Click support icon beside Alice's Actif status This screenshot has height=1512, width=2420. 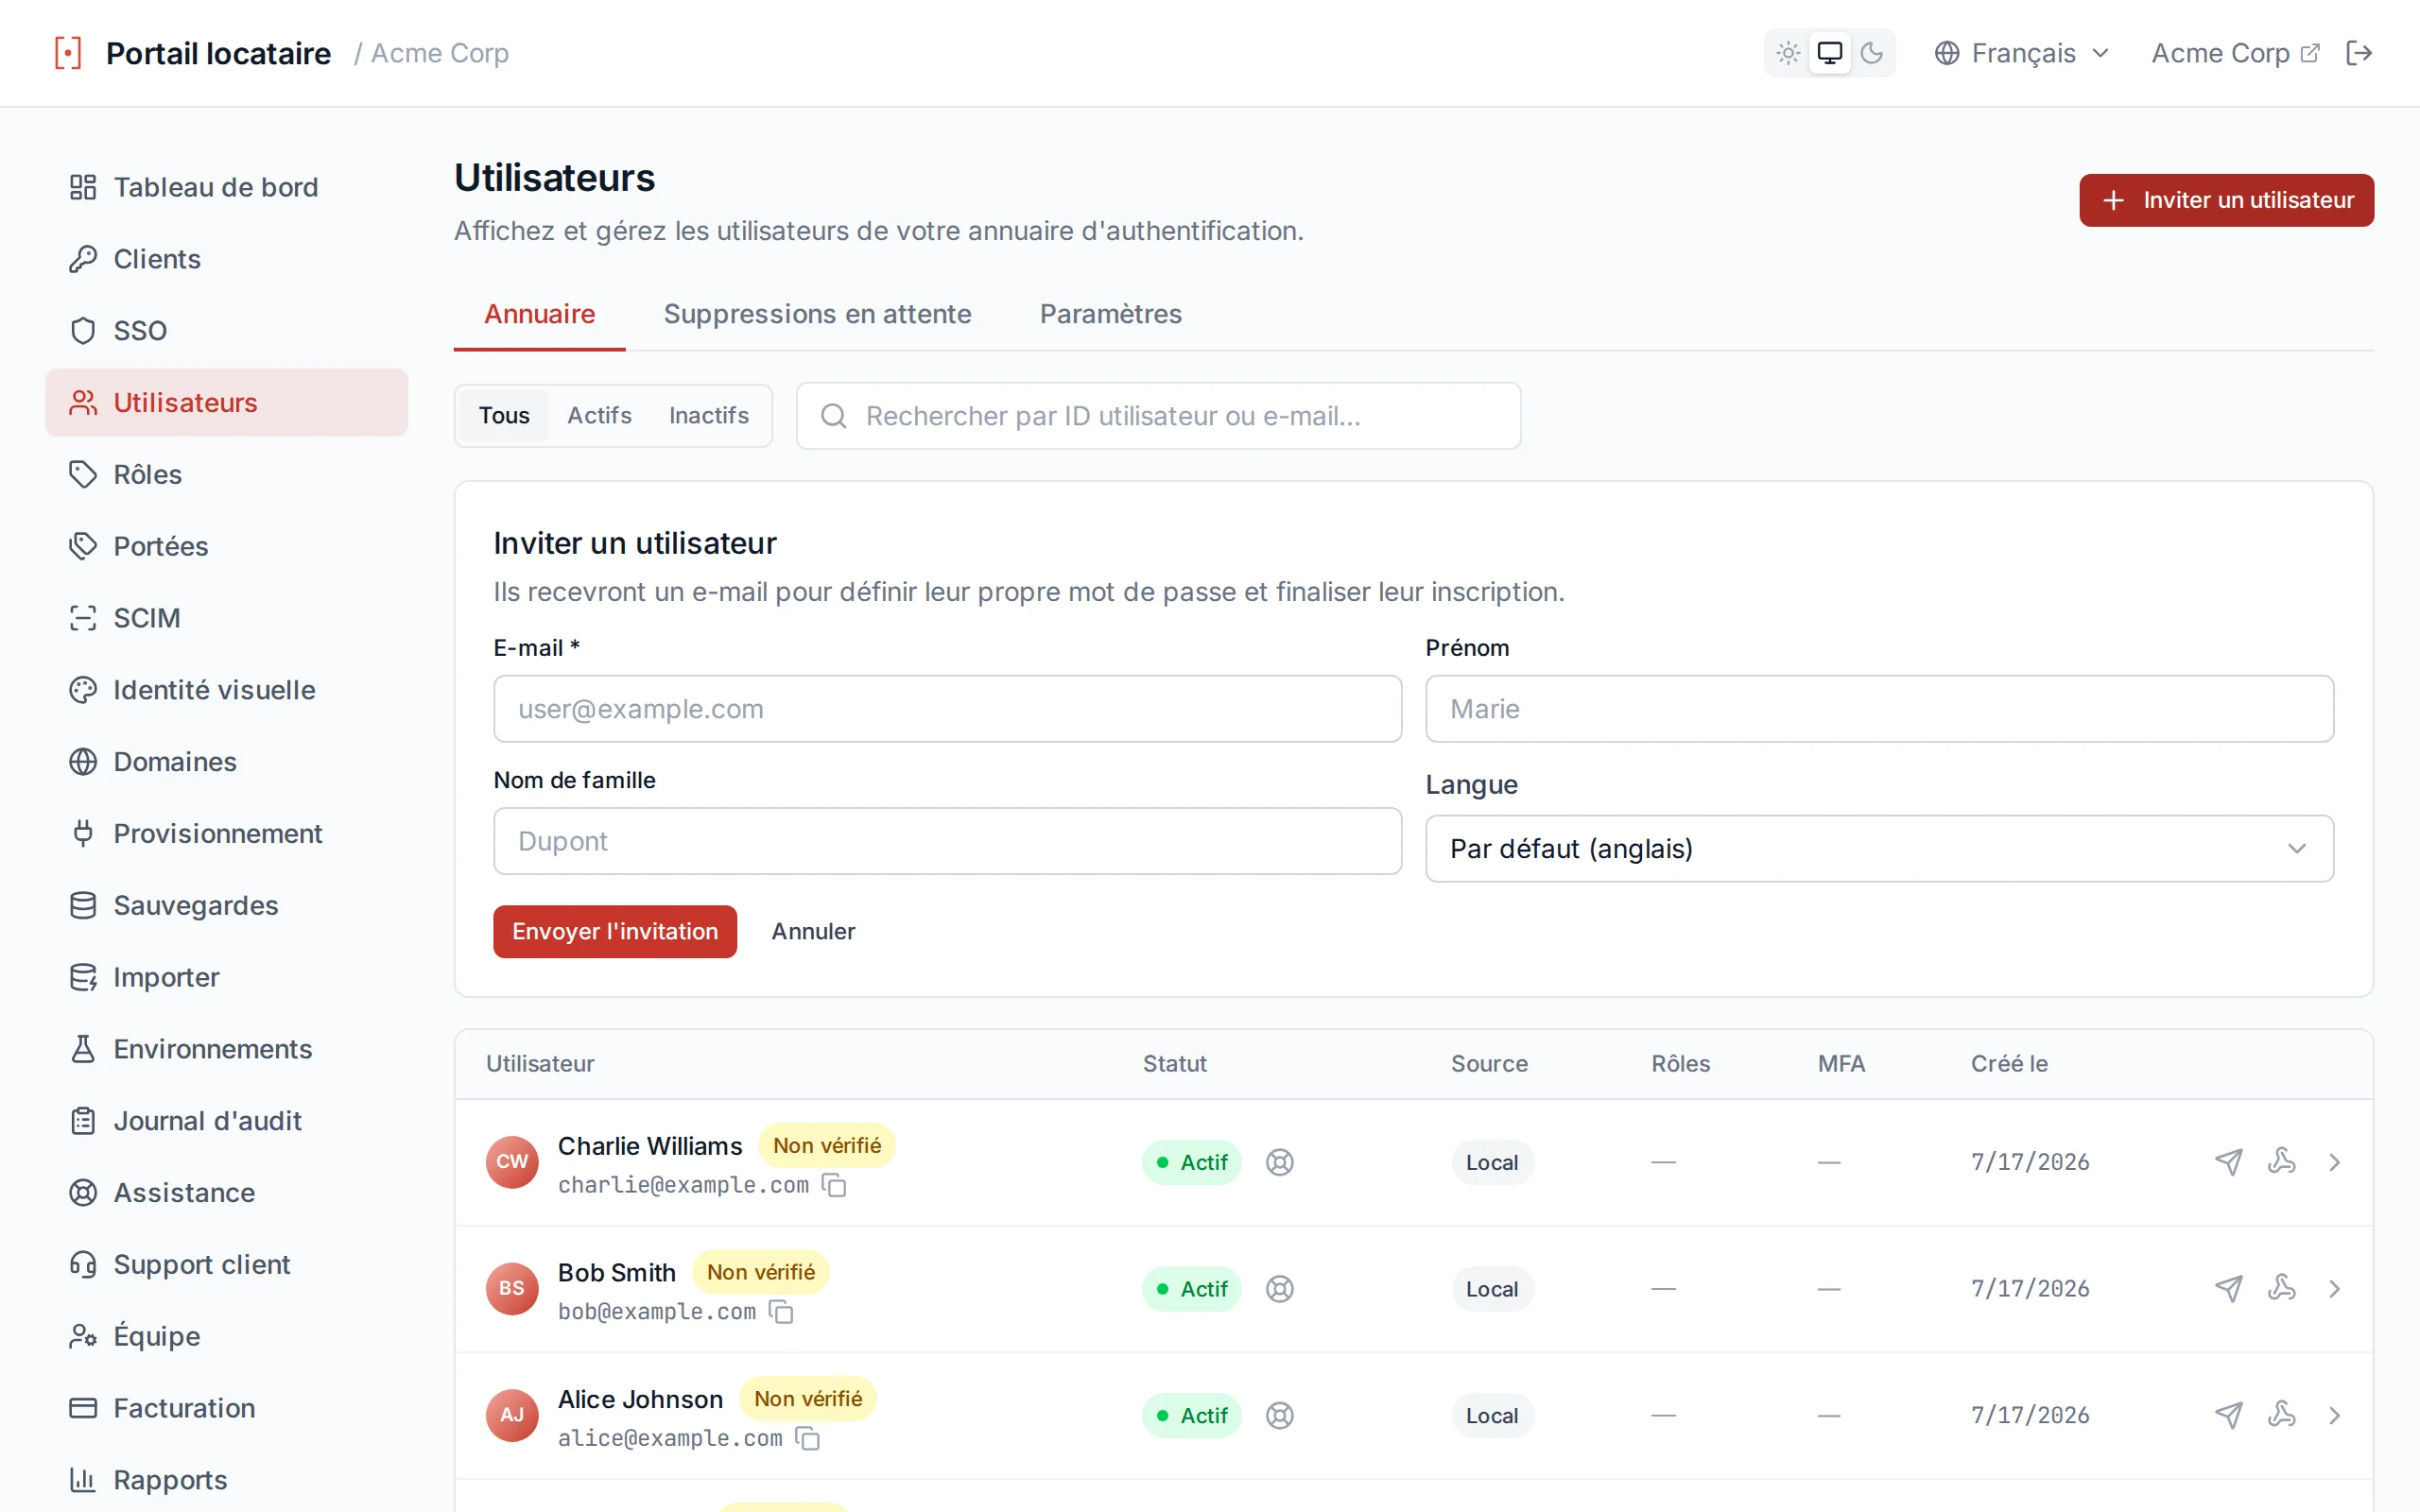click(x=1279, y=1415)
